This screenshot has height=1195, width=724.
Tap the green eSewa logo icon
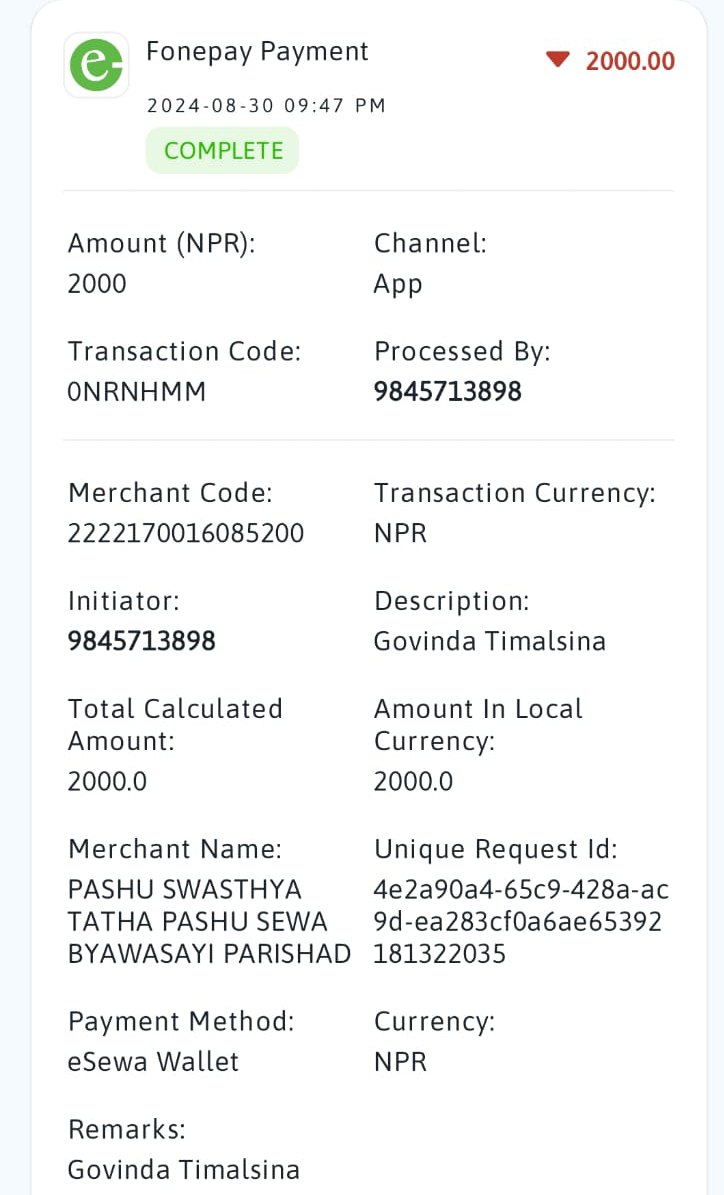(x=96, y=65)
